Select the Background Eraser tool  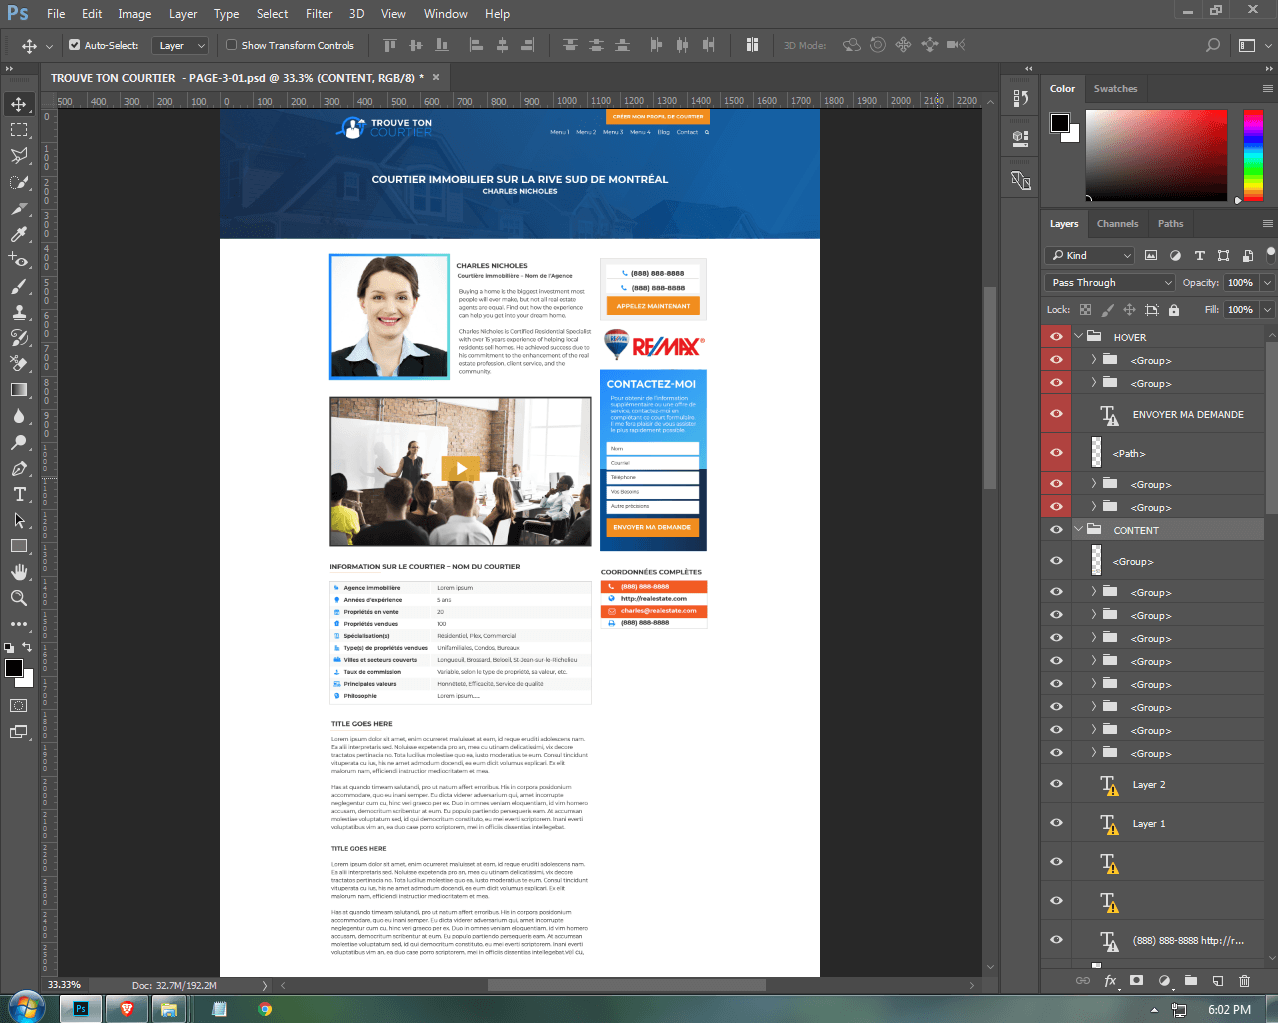click(x=19, y=364)
